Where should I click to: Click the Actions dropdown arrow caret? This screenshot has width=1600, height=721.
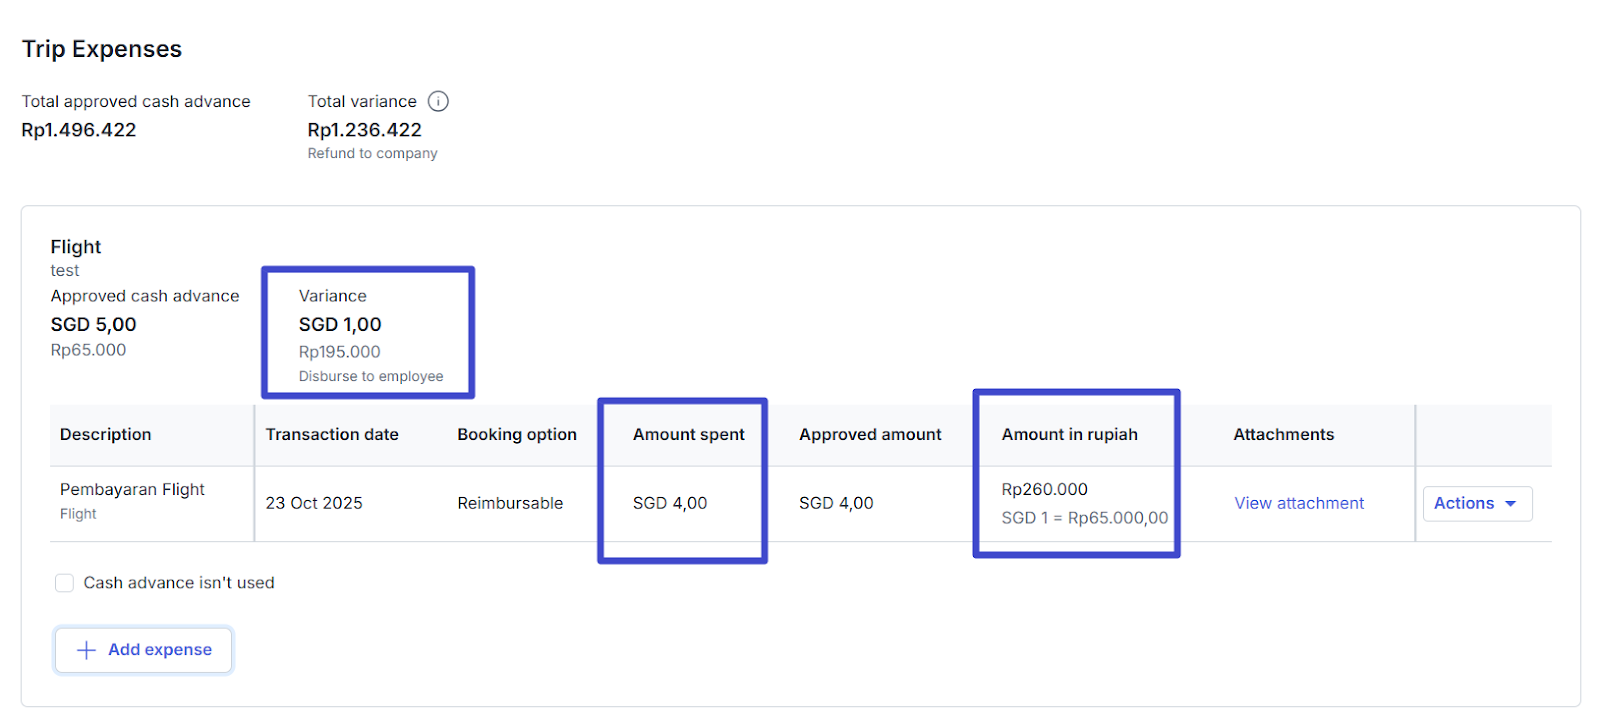pos(1510,504)
